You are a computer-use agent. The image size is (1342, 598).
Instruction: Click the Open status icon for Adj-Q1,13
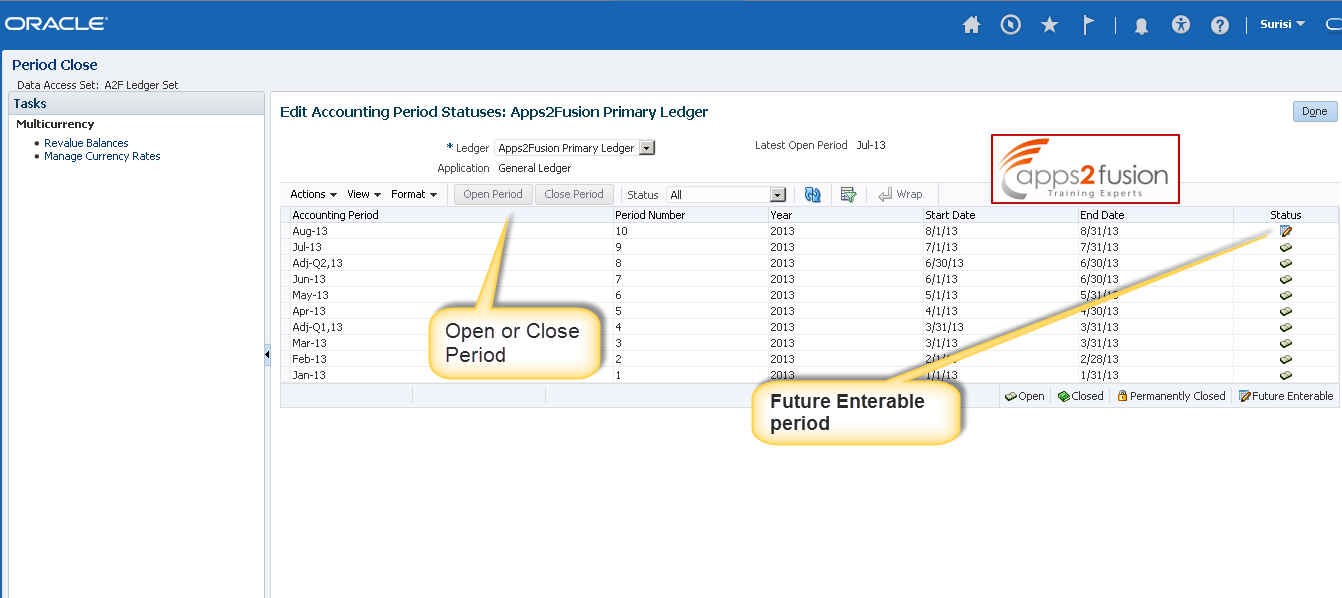[x=1285, y=327]
